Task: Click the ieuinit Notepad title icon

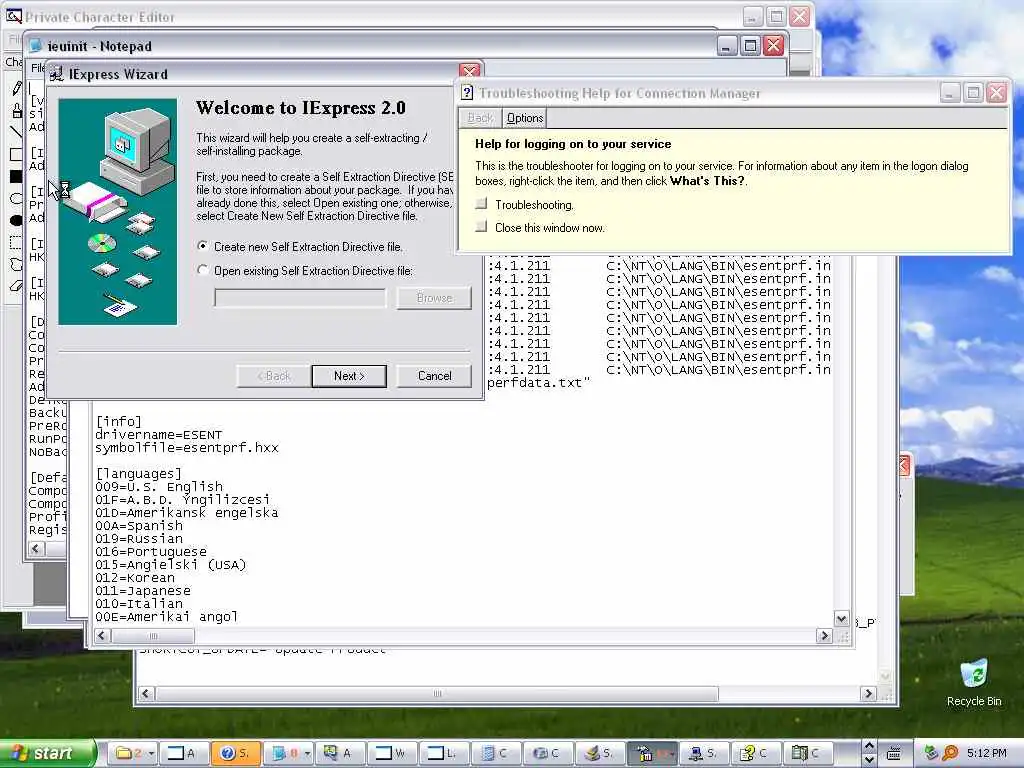Action: click(x=36, y=46)
